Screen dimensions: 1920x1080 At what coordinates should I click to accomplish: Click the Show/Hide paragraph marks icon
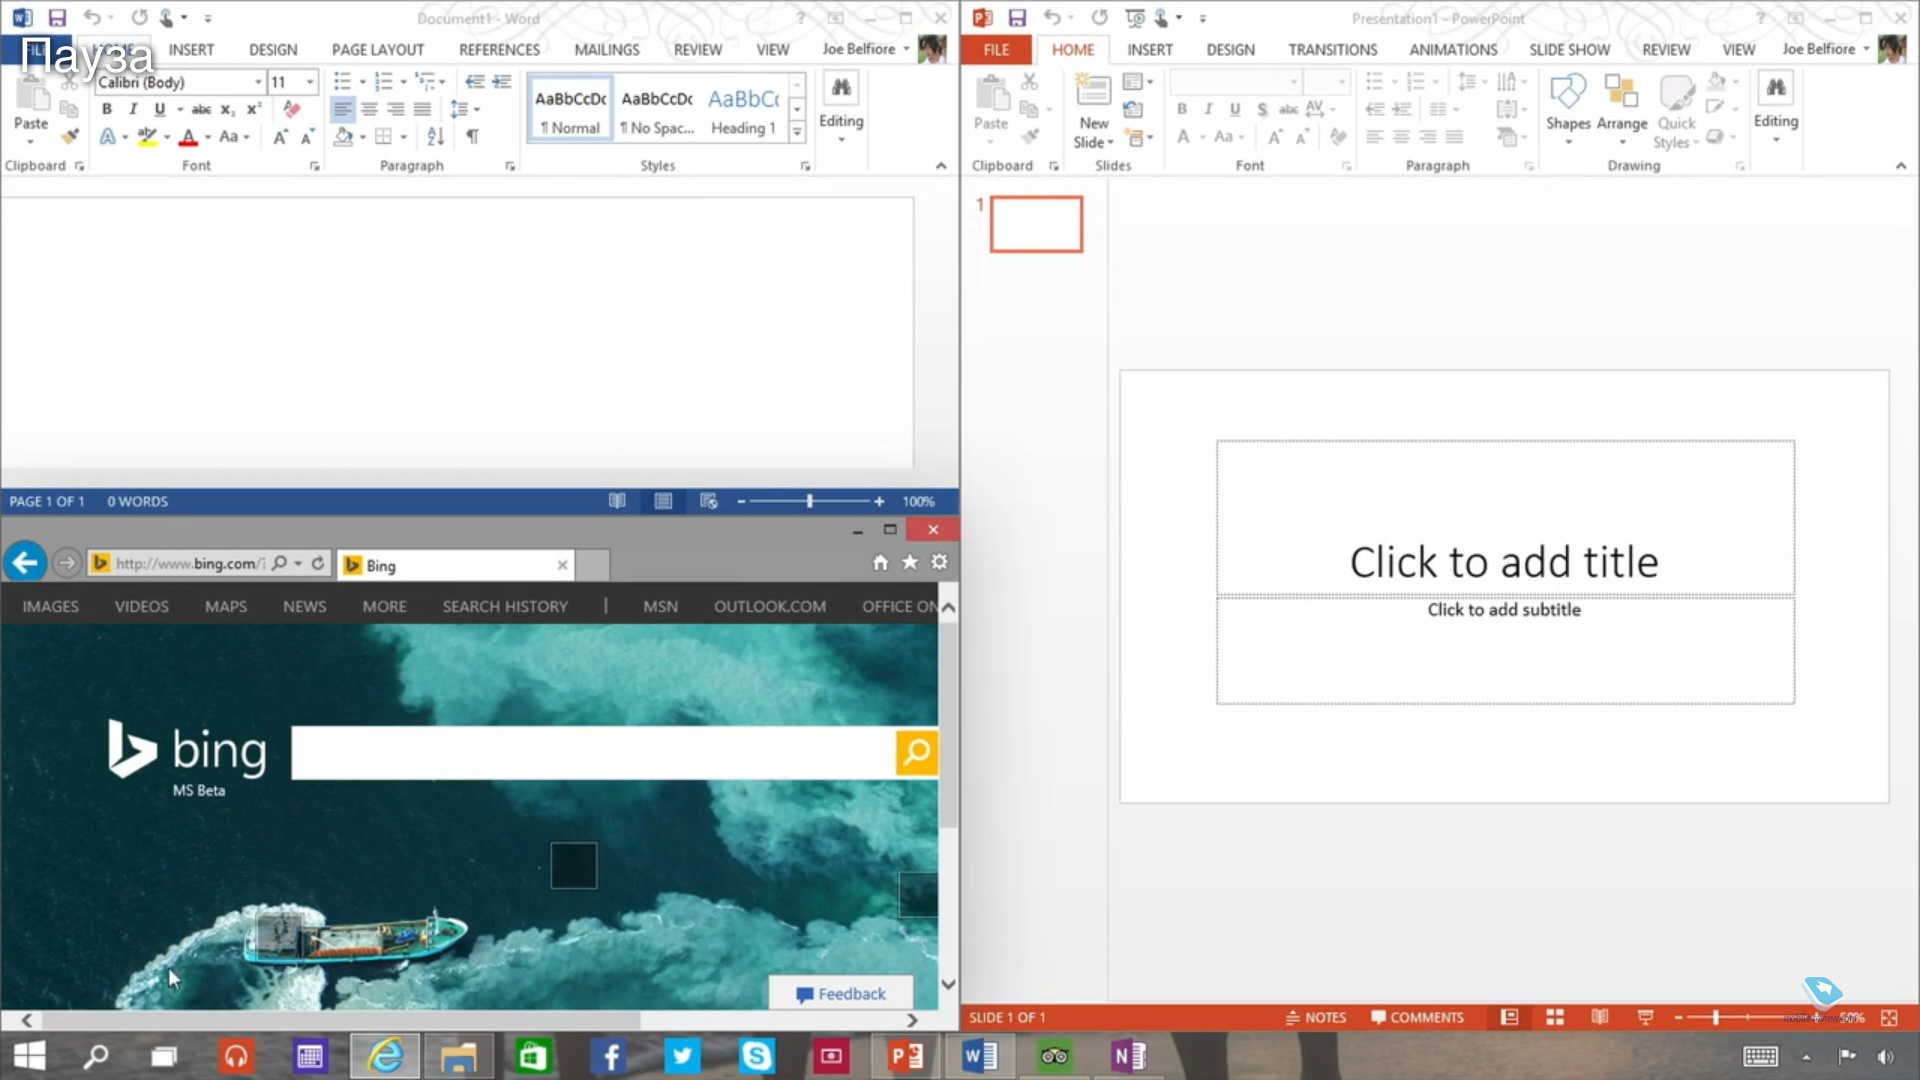tap(472, 137)
